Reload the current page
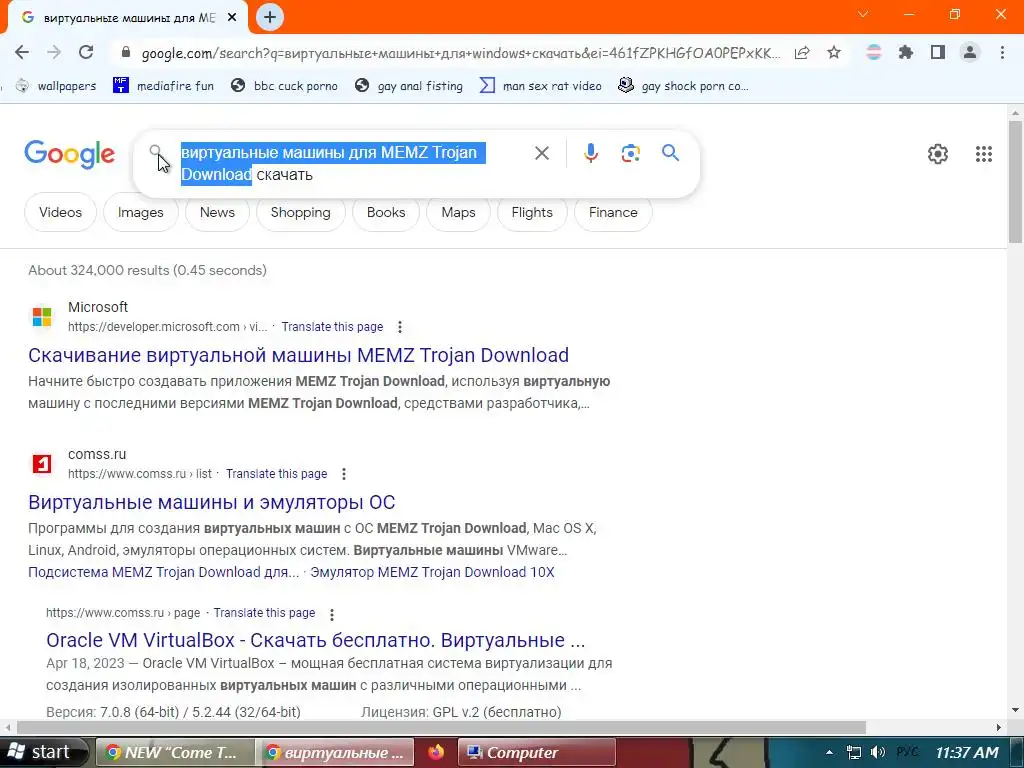The height and width of the screenshot is (768, 1024). [x=86, y=53]
